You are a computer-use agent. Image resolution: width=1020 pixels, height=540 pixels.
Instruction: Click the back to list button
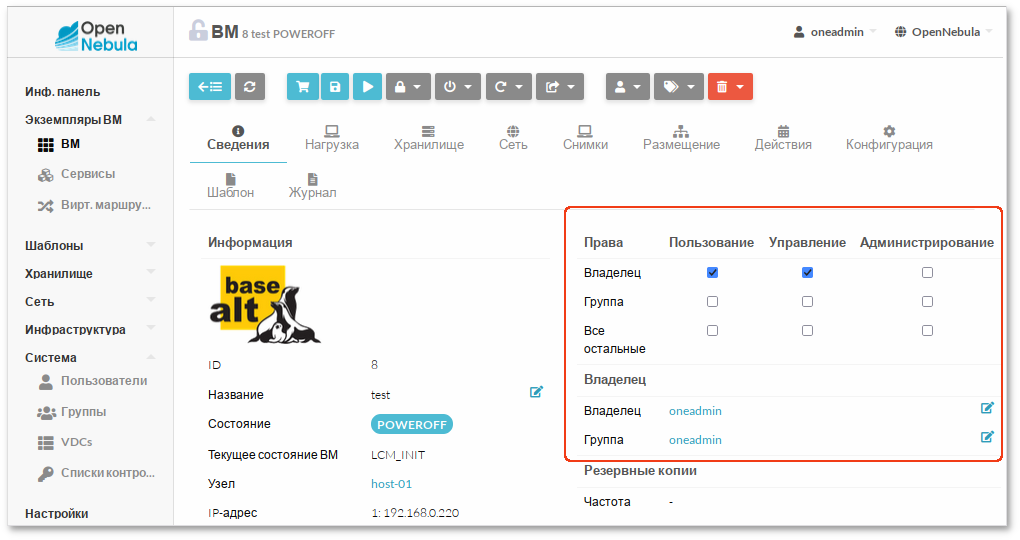pos(209,87)
